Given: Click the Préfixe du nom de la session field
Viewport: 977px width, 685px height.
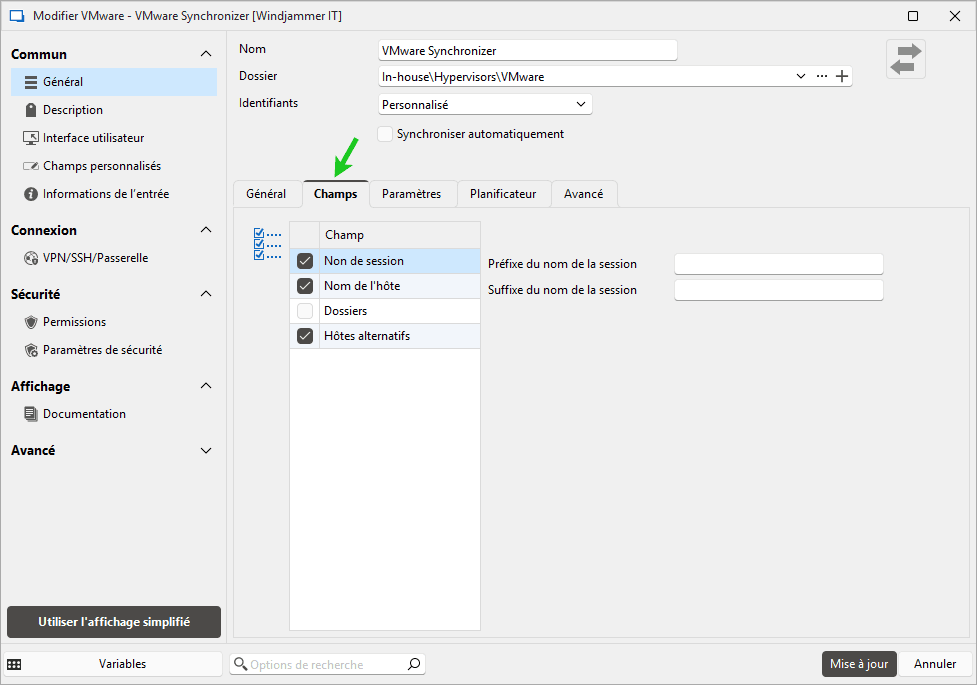Looking at the screenshot, I should (x=778, y=264).
